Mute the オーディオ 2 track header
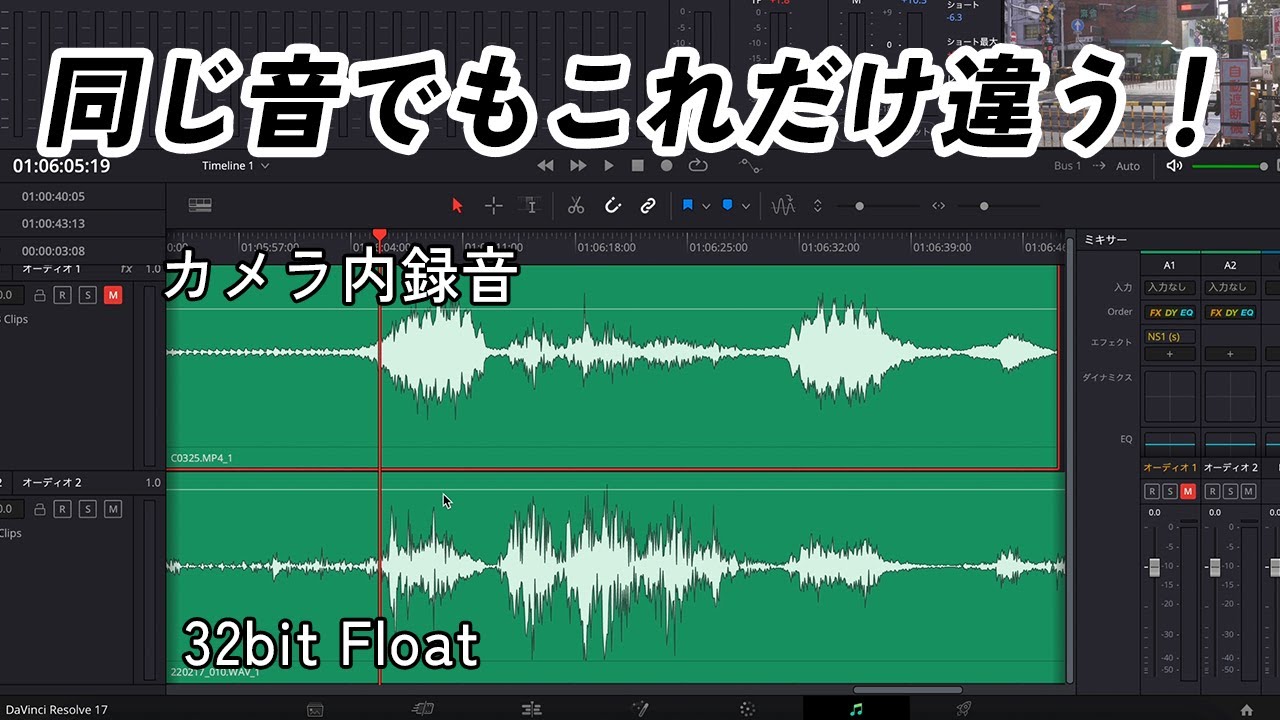 point(113,509)
